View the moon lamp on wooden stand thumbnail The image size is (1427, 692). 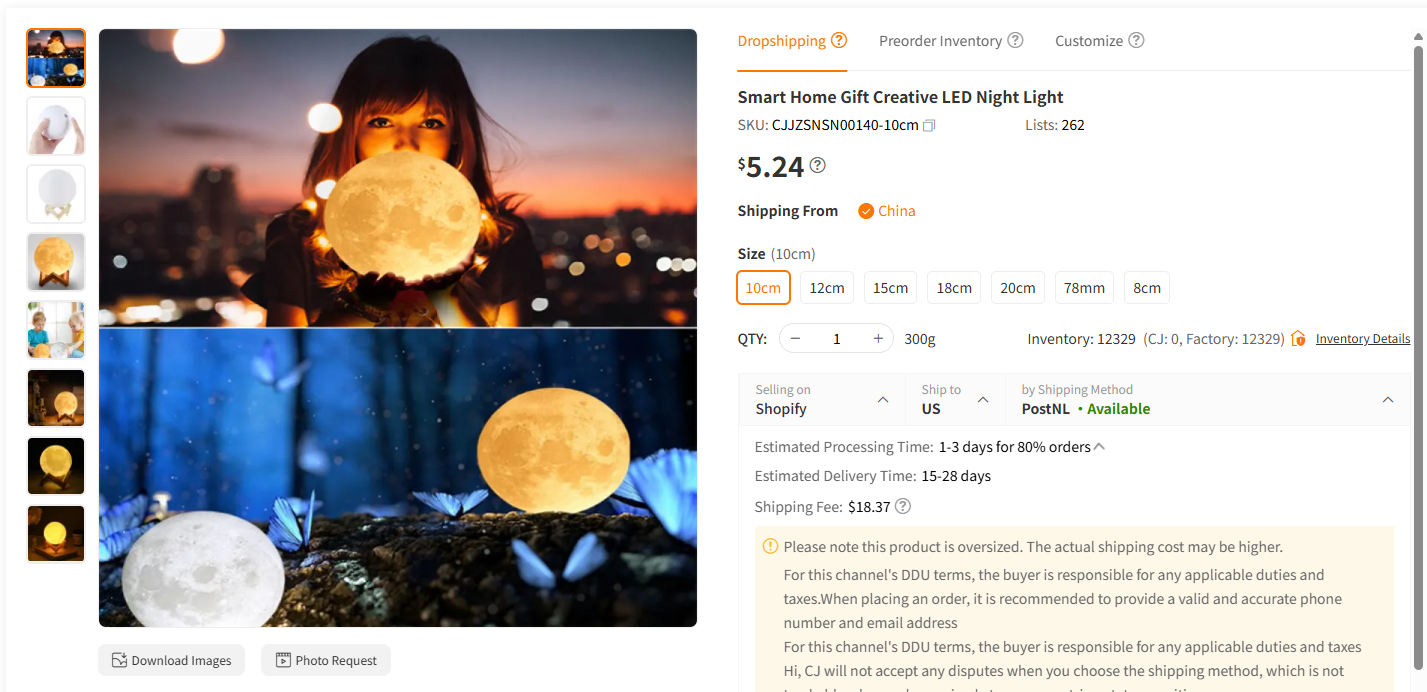(x=56, y=262)
